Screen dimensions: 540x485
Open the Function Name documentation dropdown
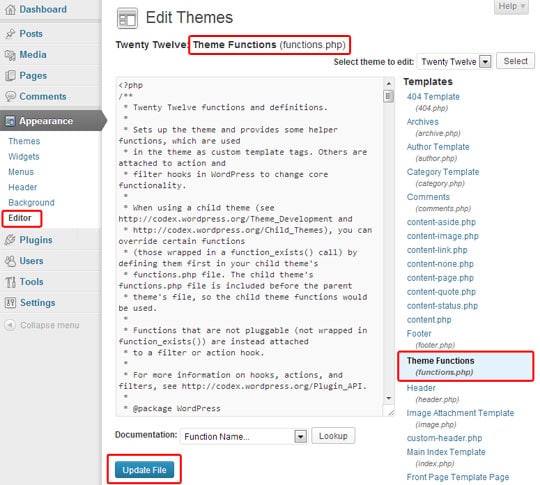(244, 436)
